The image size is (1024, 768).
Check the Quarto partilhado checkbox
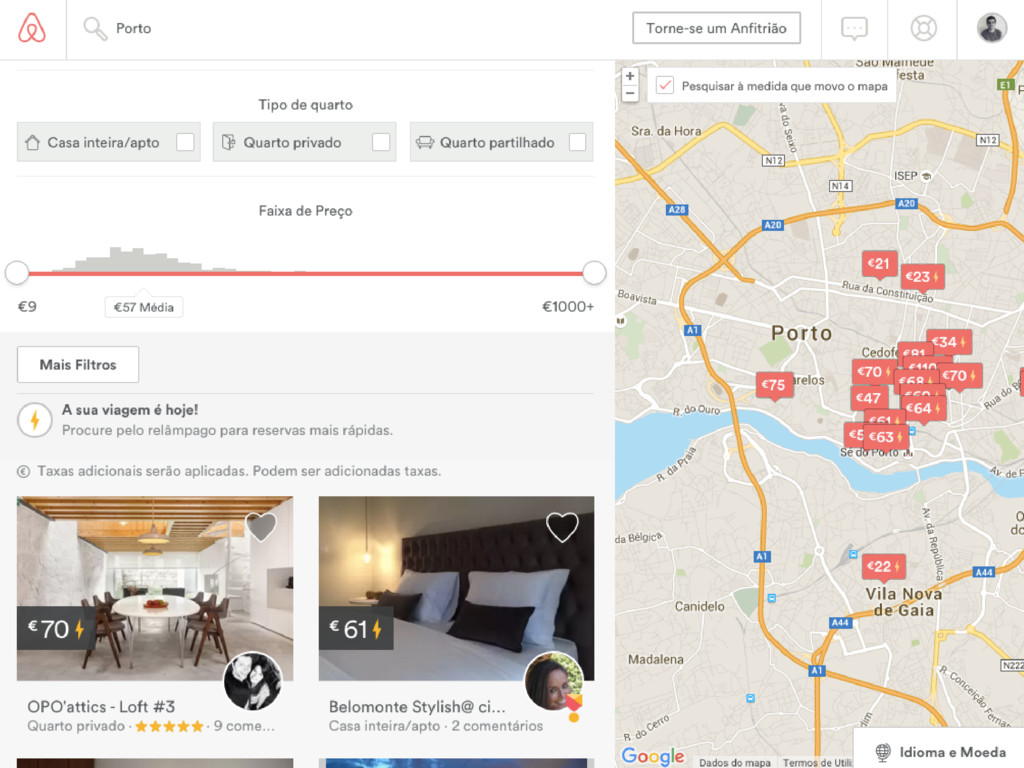pyautogui.click(x=577, y=142)
